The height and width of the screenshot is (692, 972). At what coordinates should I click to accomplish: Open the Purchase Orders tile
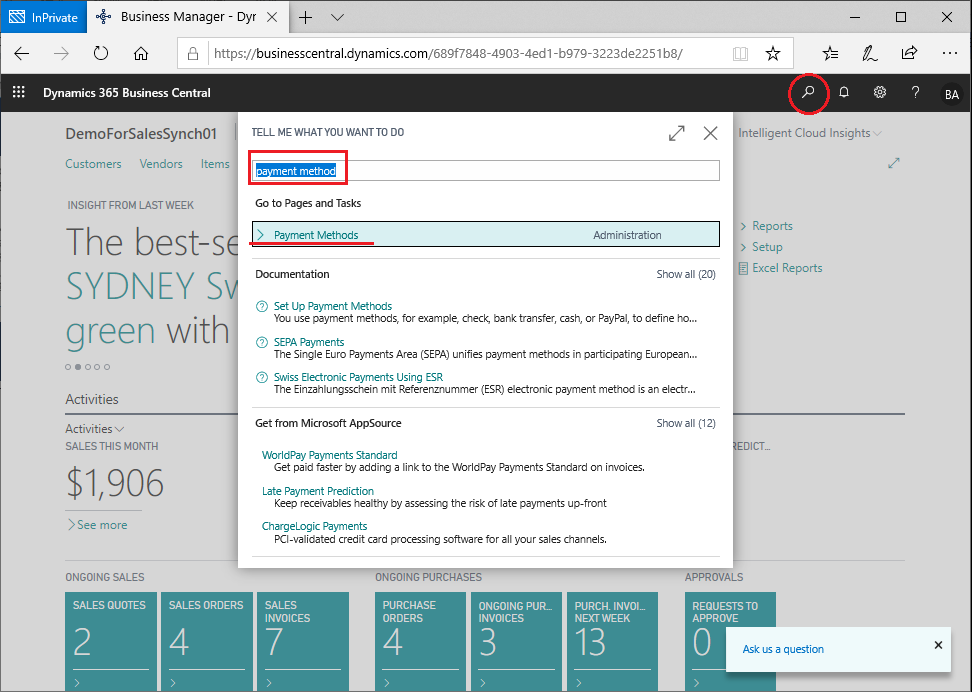coord(420,642)
